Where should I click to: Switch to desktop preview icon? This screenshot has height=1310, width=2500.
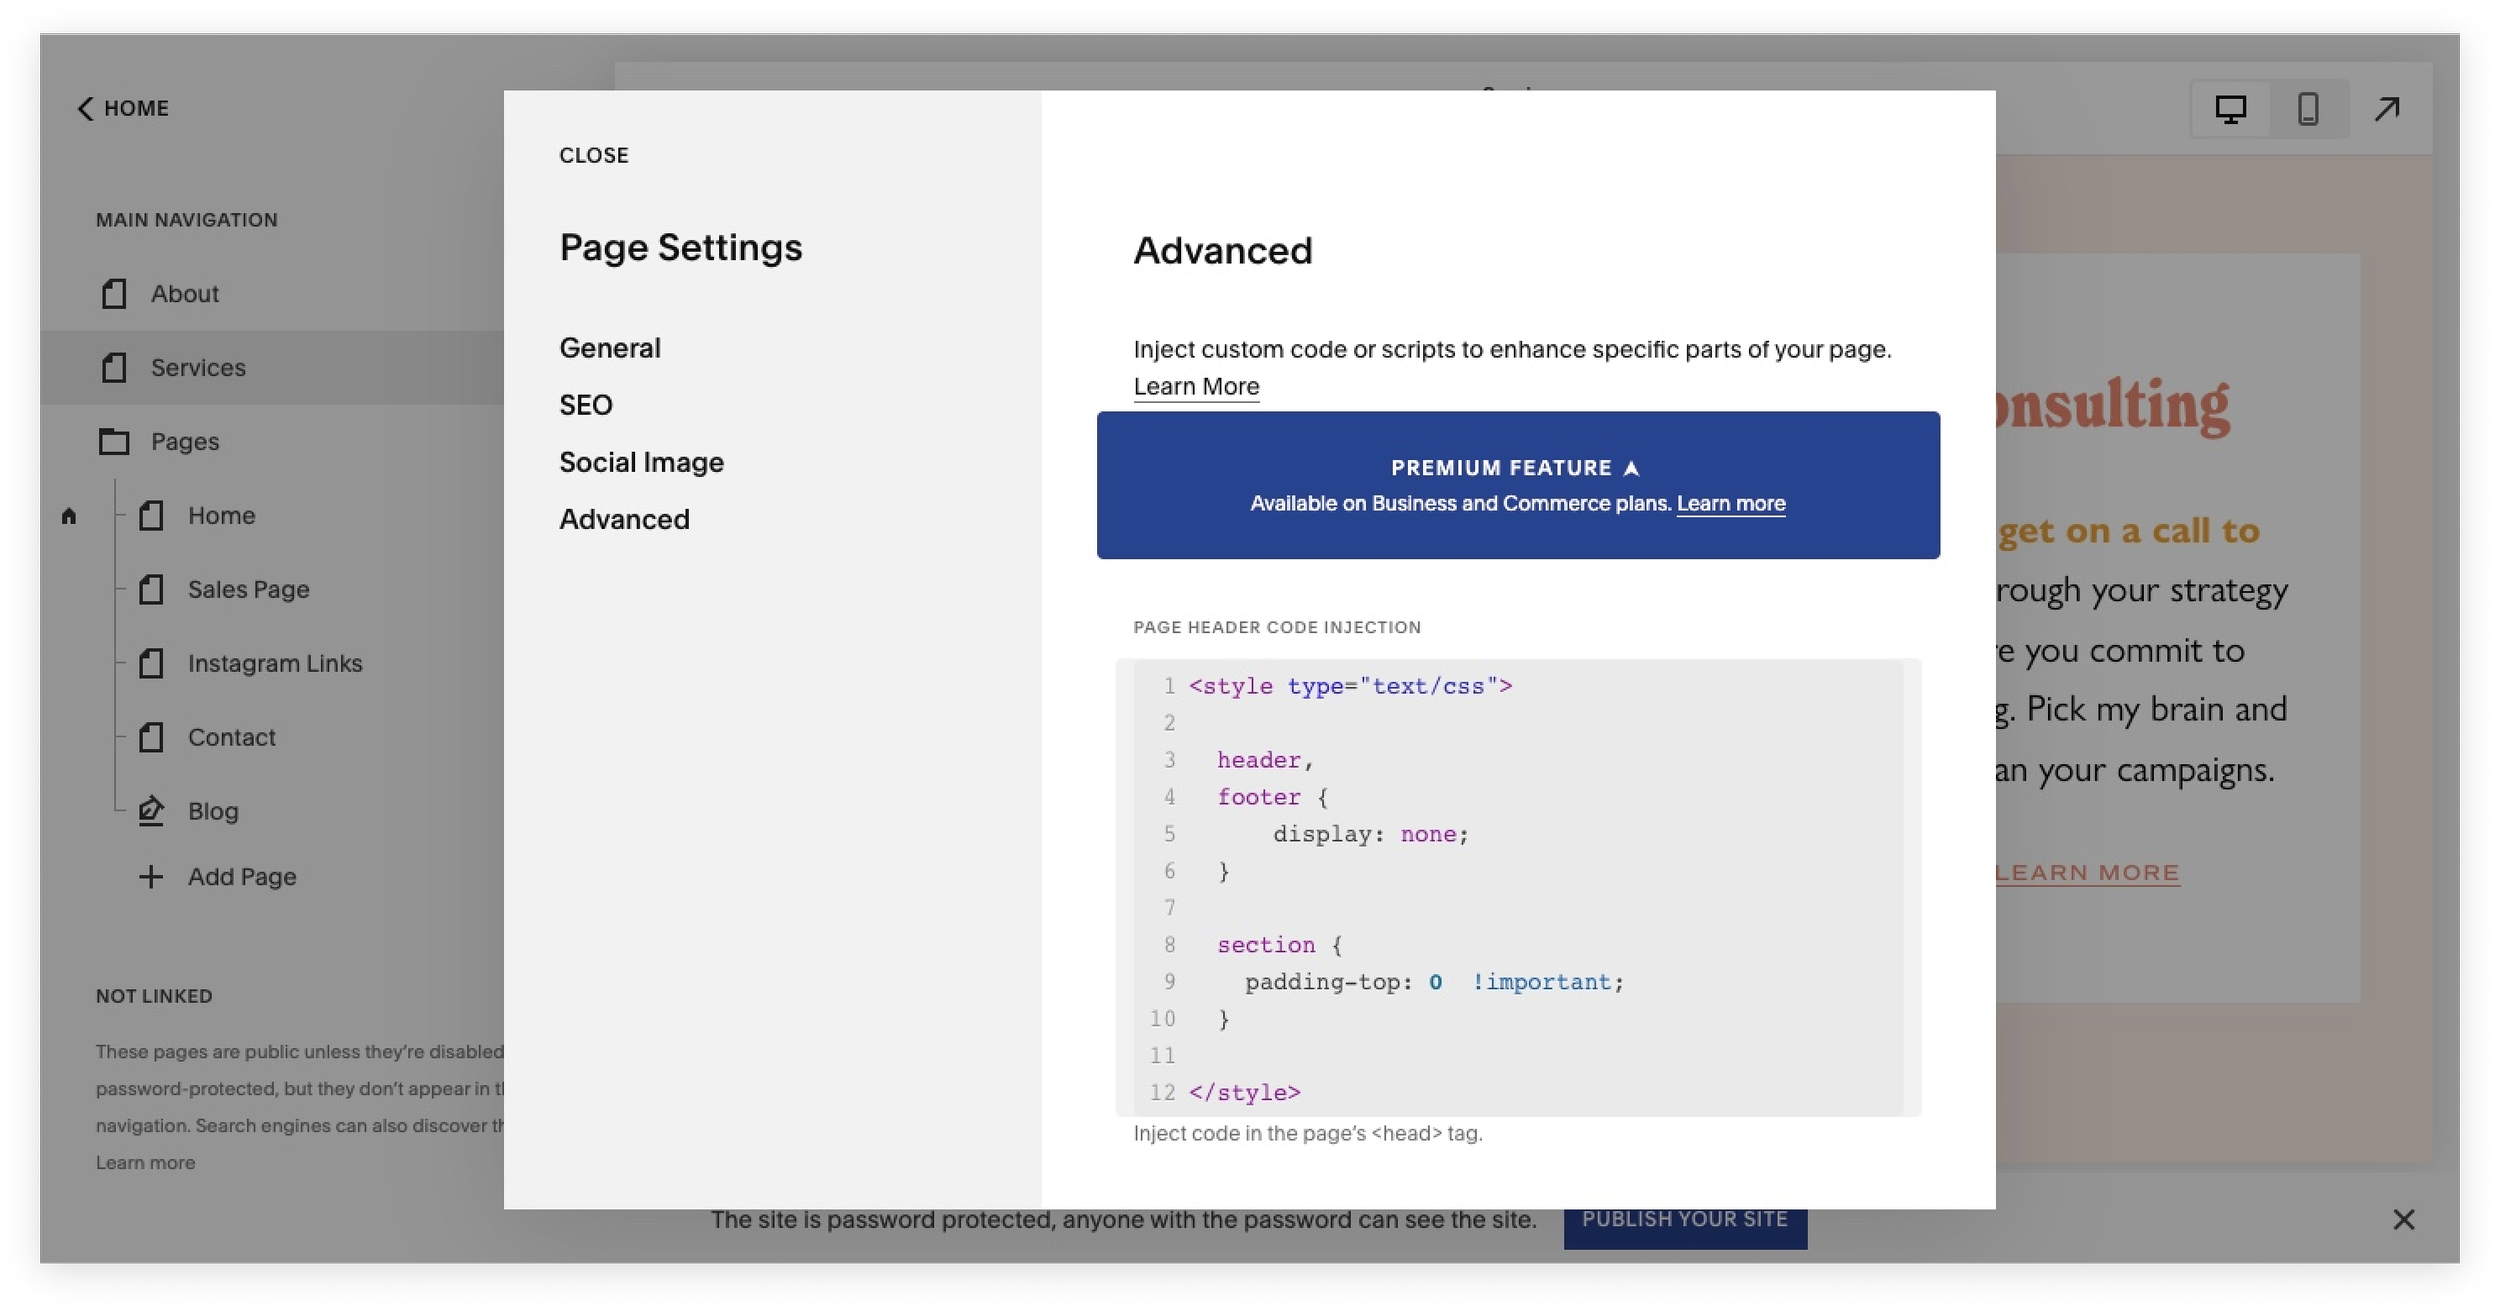pyautogui.click(x=2230, y=108)
